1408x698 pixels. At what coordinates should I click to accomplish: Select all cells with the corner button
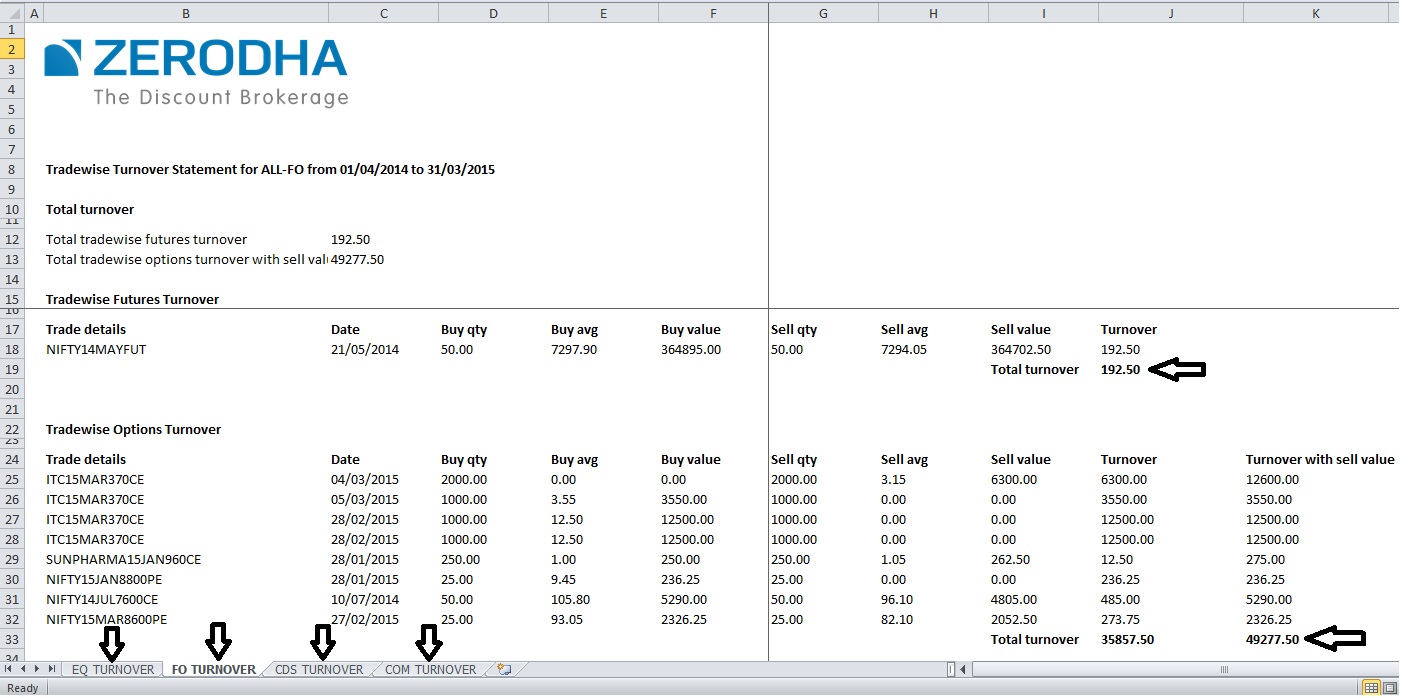(x=11, y=12)
